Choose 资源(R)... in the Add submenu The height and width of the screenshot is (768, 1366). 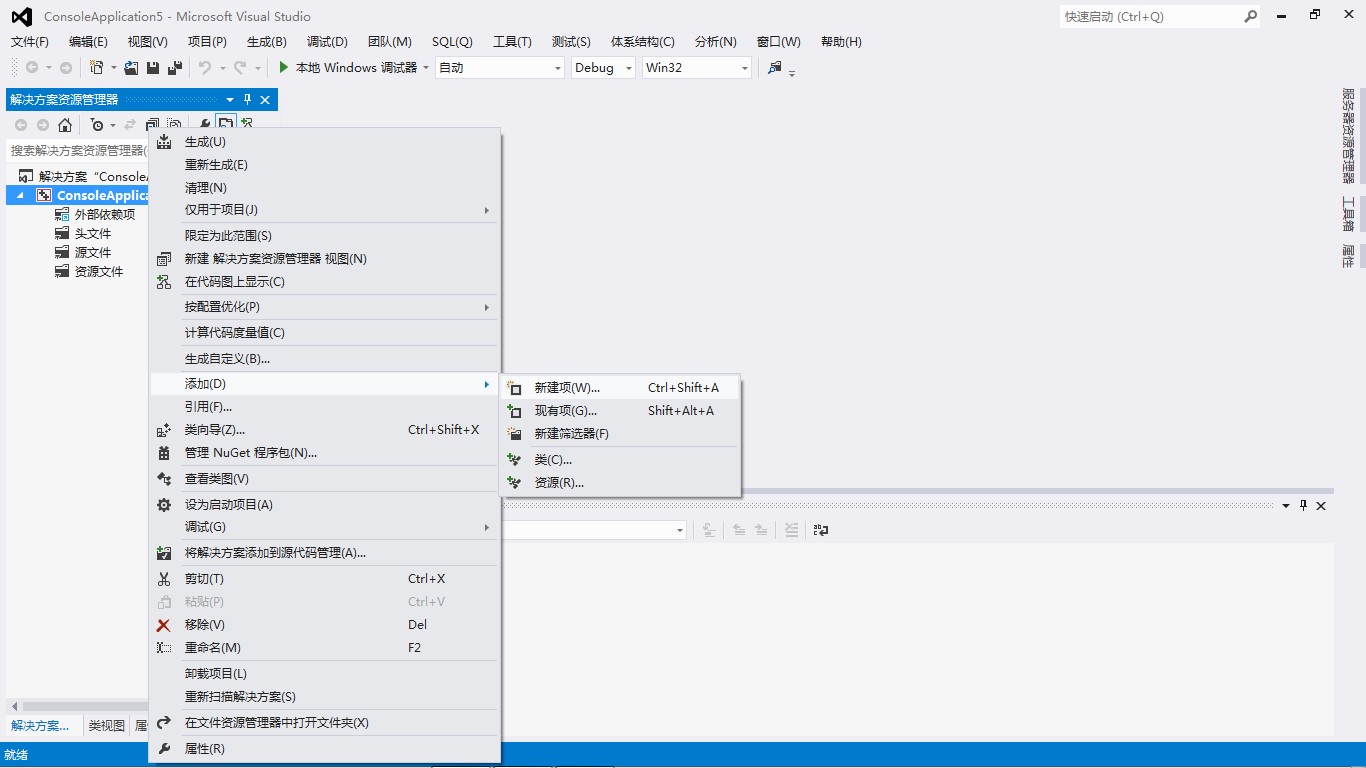point(620,483)
